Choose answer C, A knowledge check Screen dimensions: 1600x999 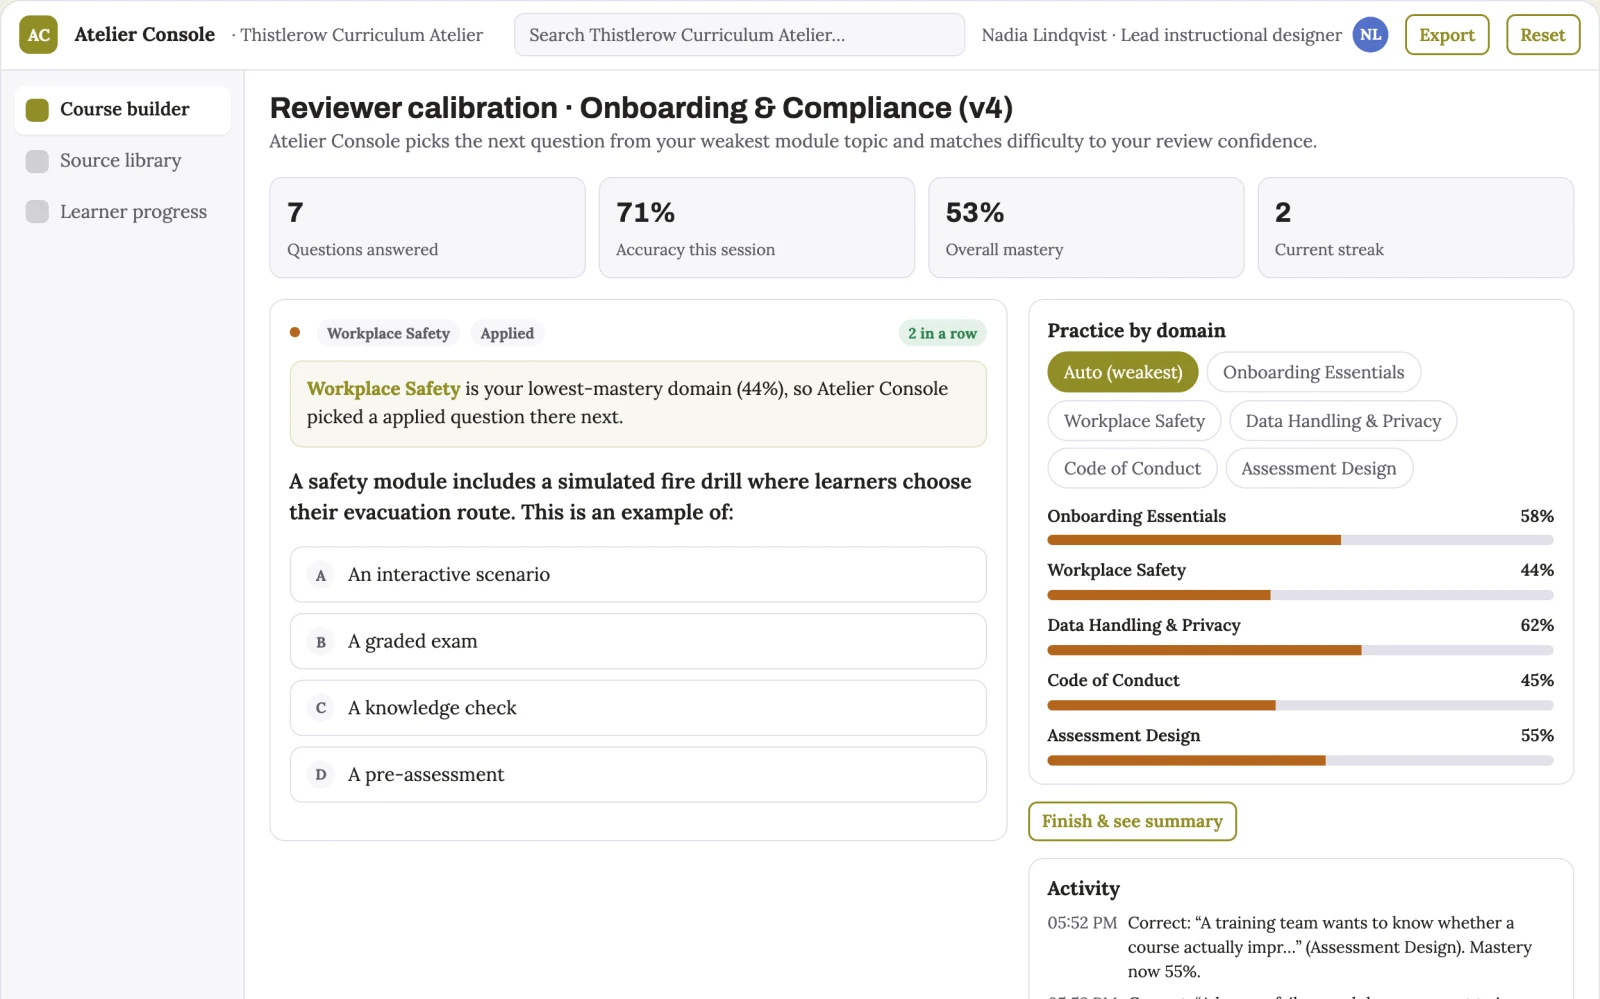click(x=638, y=708)
